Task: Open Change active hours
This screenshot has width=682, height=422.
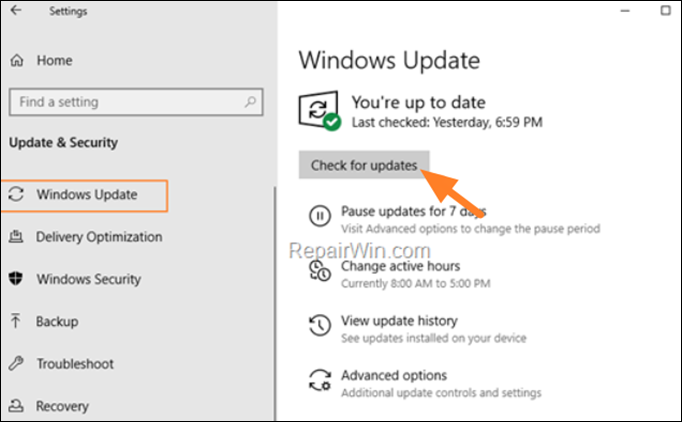Action: pos(400,266)
